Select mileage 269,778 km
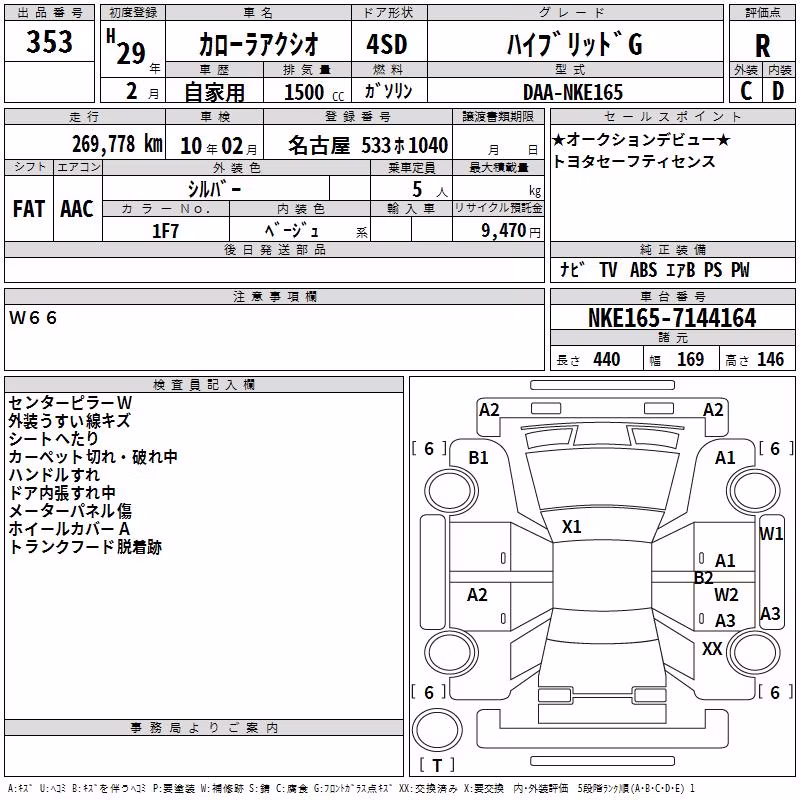This screenshot has width=800, height=800. 117,144
